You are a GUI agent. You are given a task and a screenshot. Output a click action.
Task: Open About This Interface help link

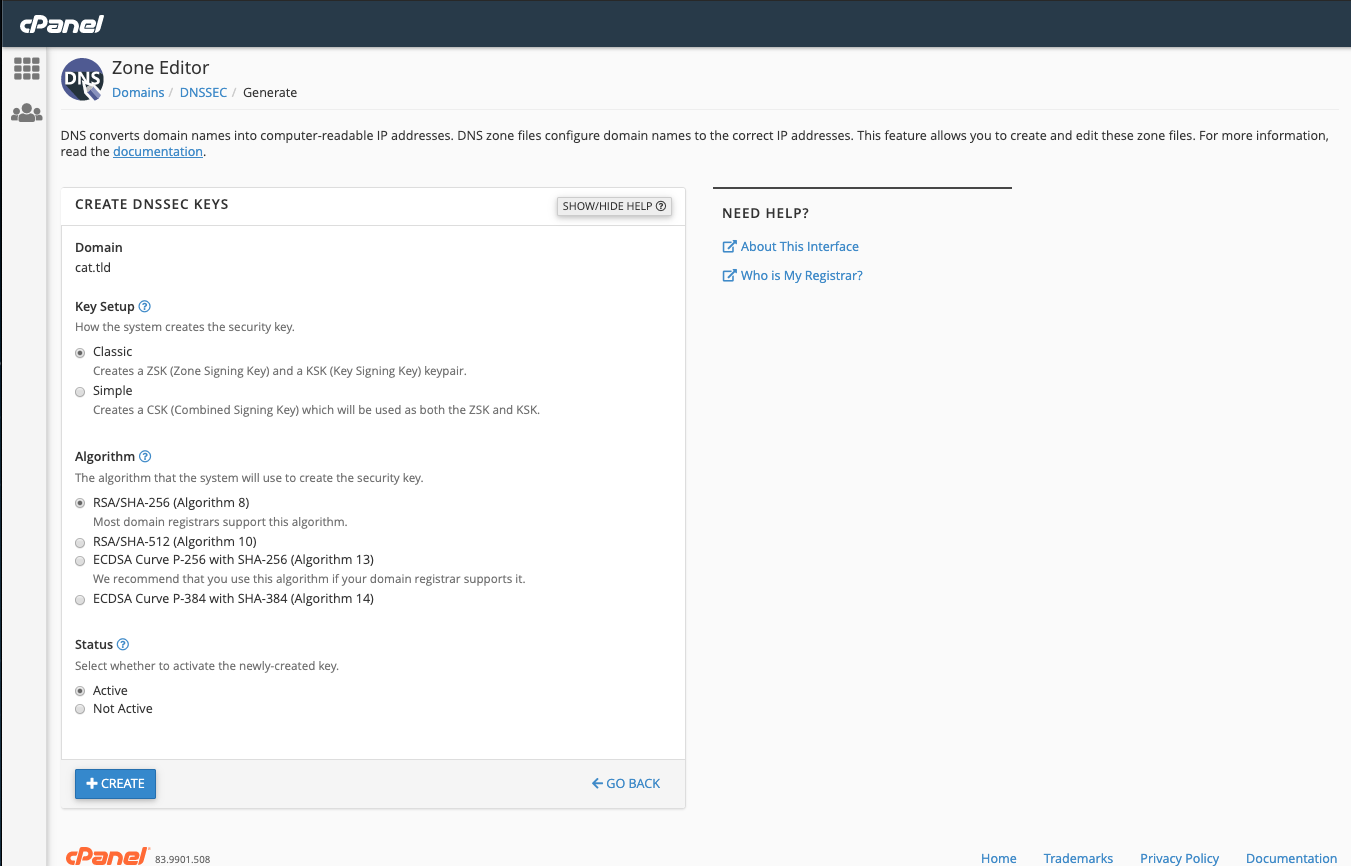click(800, 246)
